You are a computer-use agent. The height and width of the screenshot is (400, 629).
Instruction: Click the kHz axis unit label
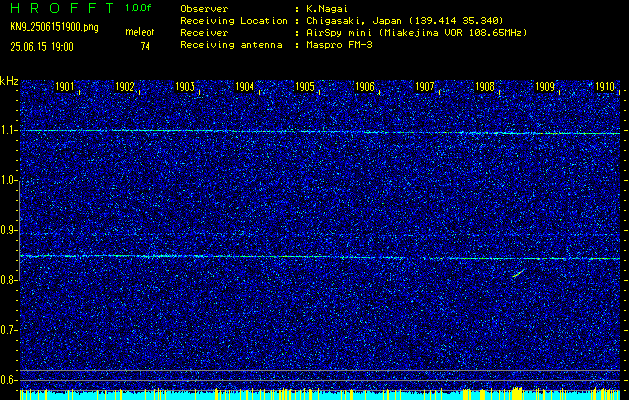coord(9,81)
